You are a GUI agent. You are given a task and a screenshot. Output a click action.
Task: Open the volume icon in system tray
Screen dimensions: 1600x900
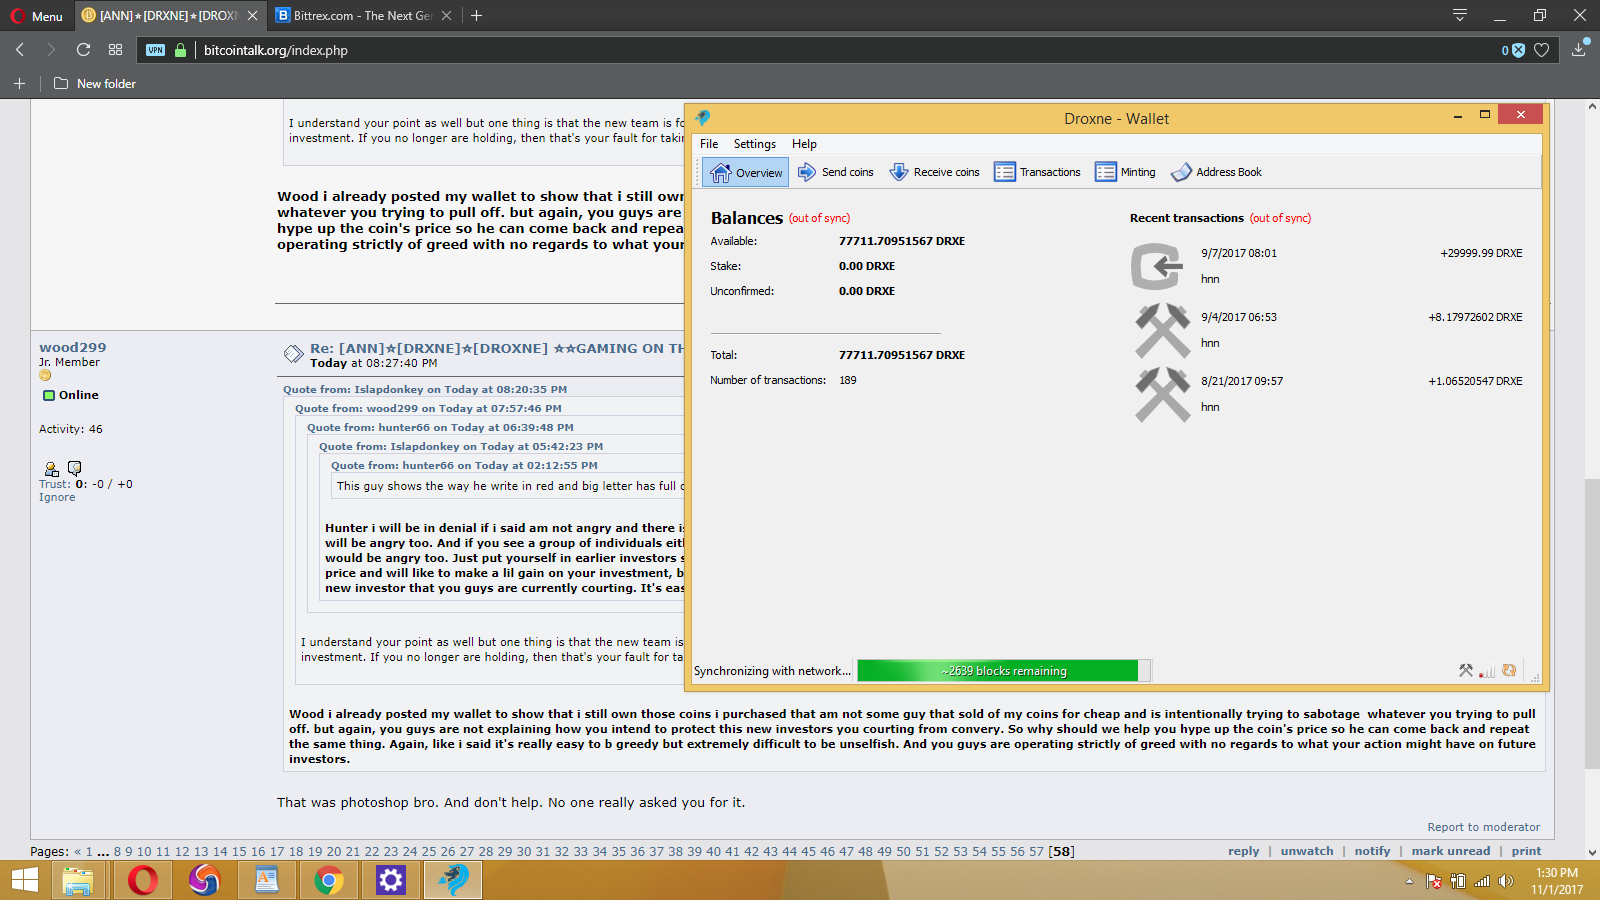1505,881
